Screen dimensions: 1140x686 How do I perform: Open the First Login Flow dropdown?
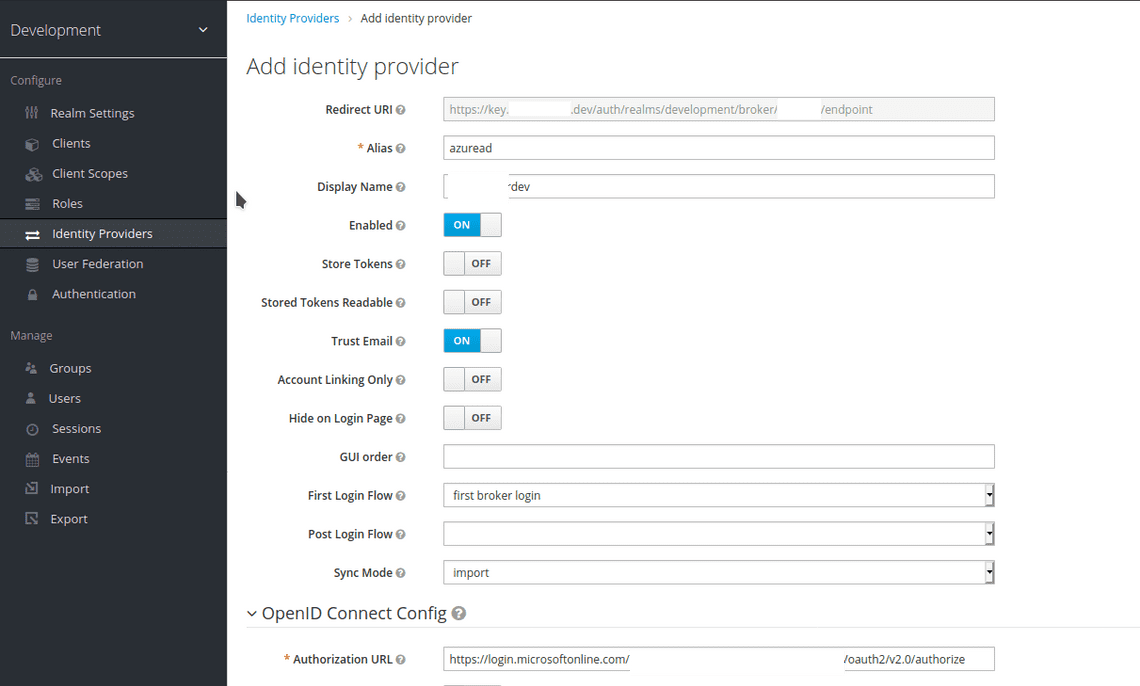tap(988, 495)
